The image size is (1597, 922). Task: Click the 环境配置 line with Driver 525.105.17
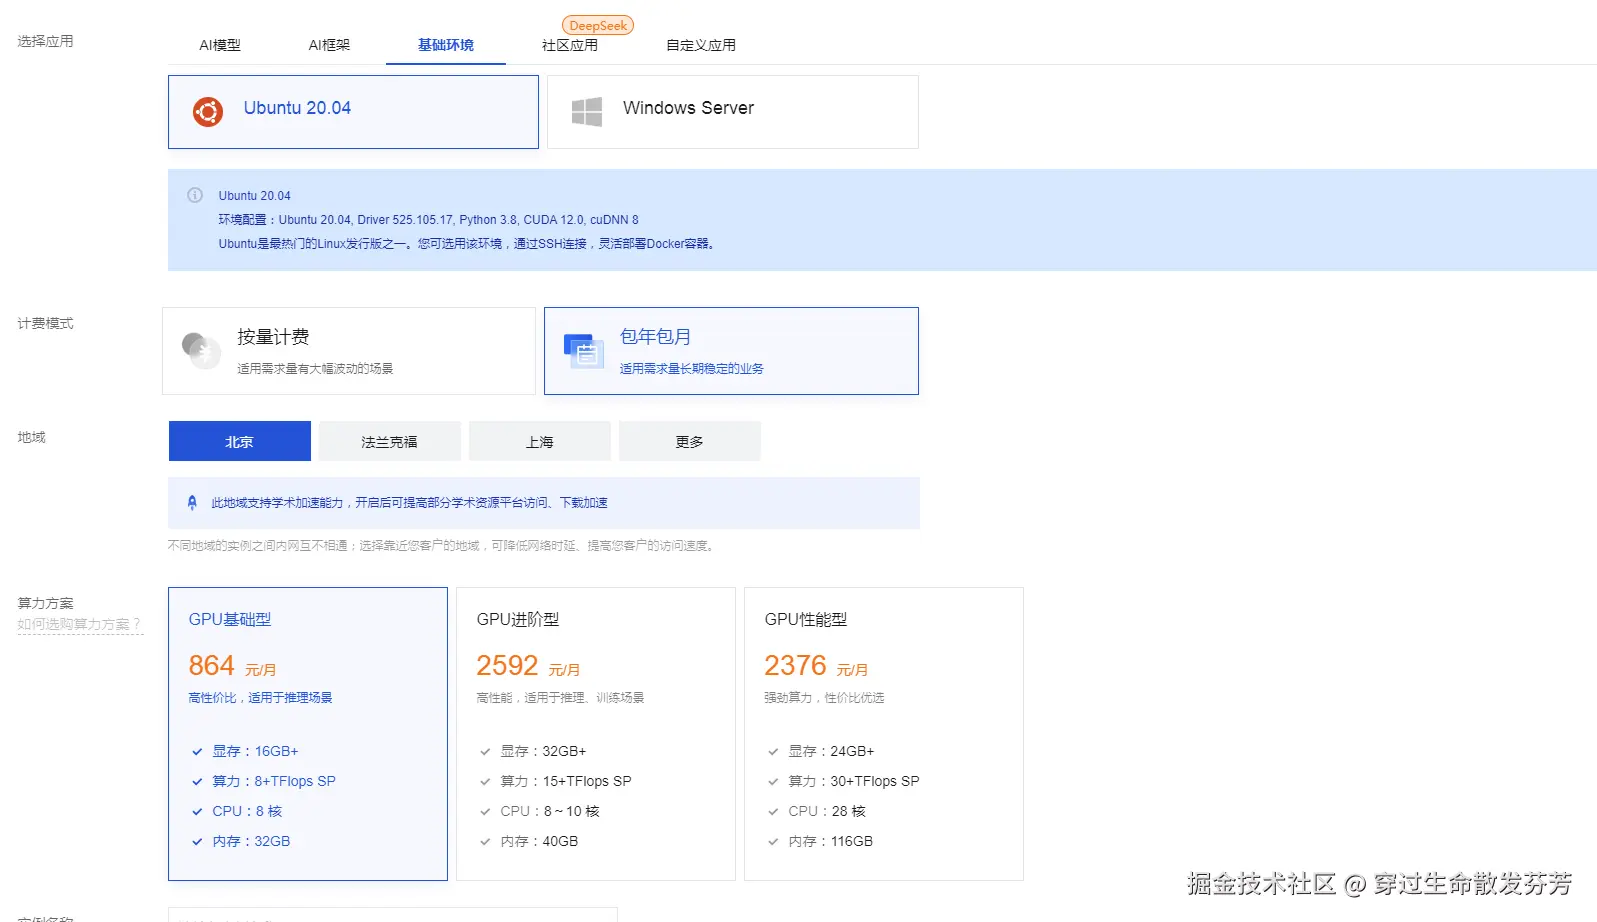[428, 220]
